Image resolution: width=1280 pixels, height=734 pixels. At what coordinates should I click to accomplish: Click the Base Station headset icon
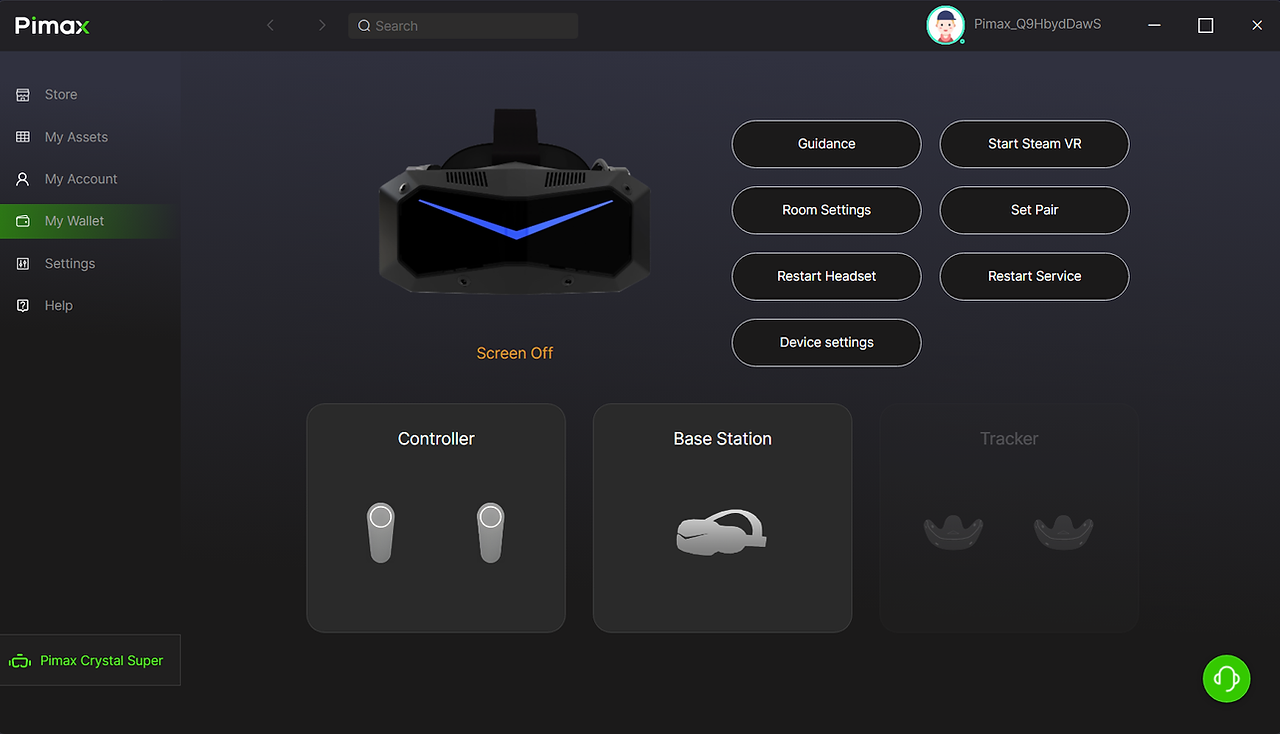[x=722, y=532]
